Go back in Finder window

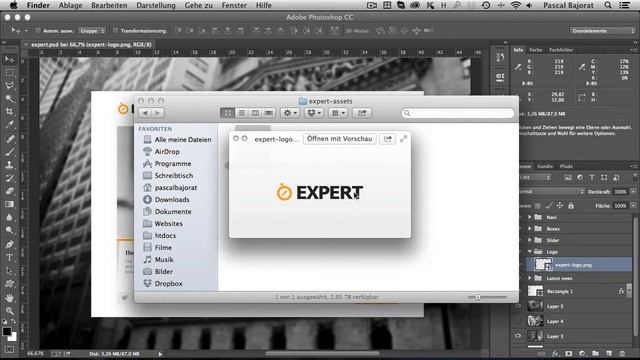click(x=145, y=113)
